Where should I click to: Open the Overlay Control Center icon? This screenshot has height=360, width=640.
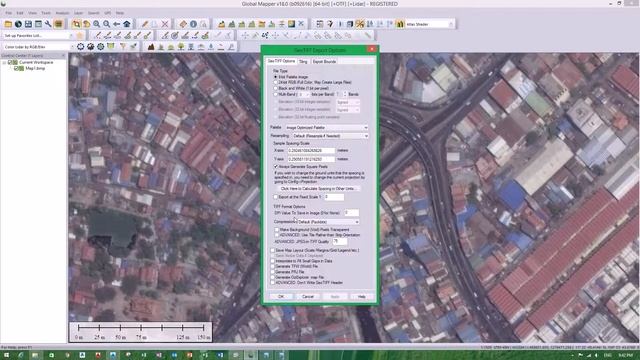(x=58, y=24)
